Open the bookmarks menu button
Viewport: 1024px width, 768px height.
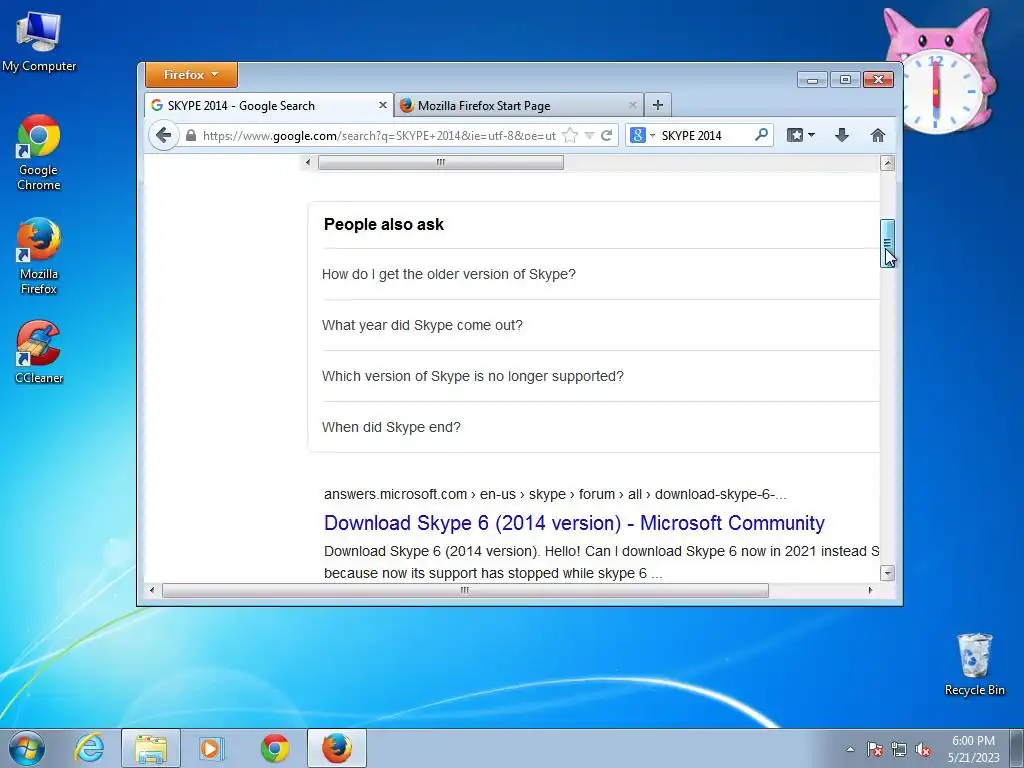pyautogui.click(x=801, y=135)
